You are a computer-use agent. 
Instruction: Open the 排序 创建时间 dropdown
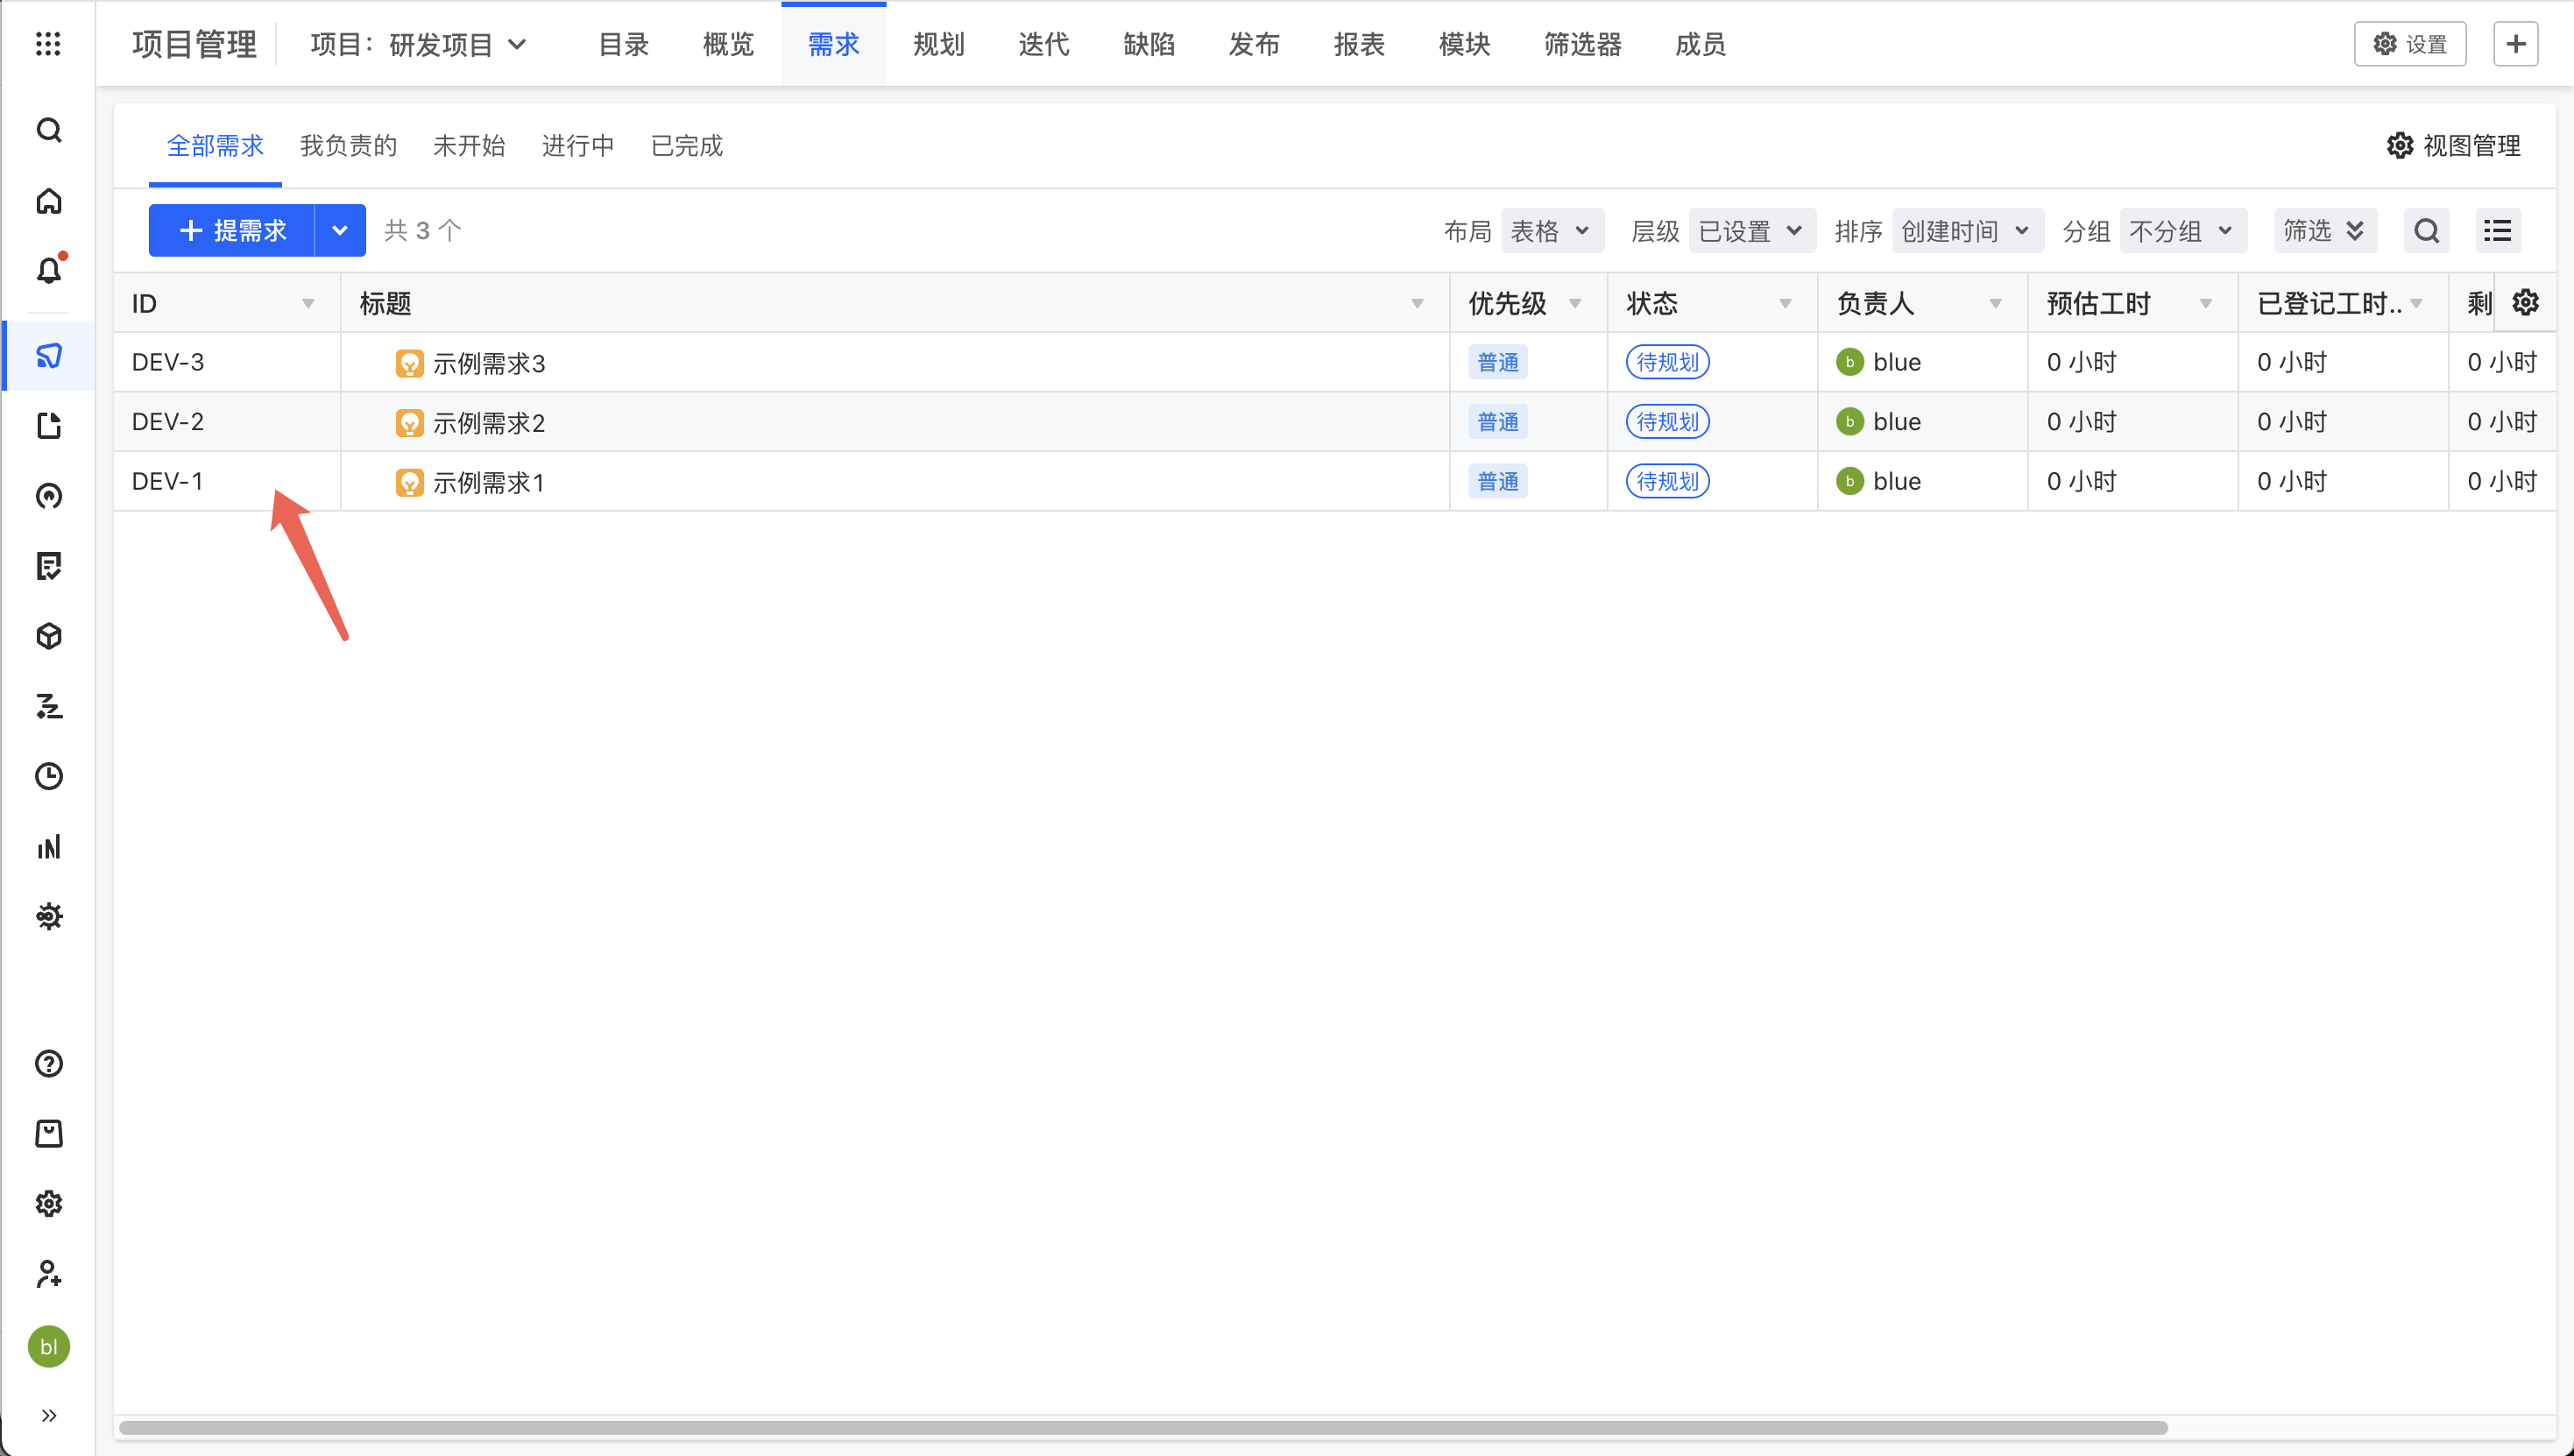click(1967, 231)
